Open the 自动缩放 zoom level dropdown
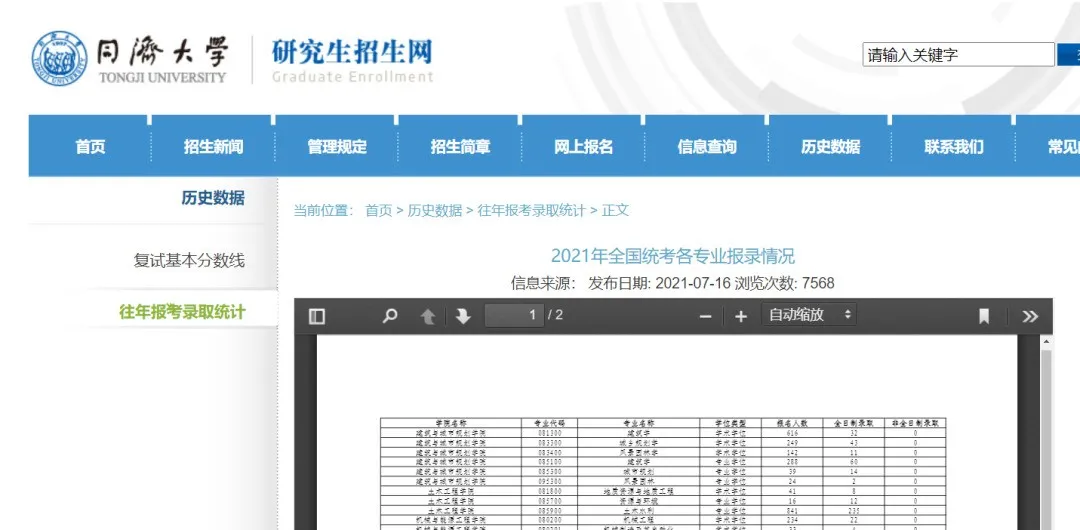1080x530 pixels. (809, 316)
